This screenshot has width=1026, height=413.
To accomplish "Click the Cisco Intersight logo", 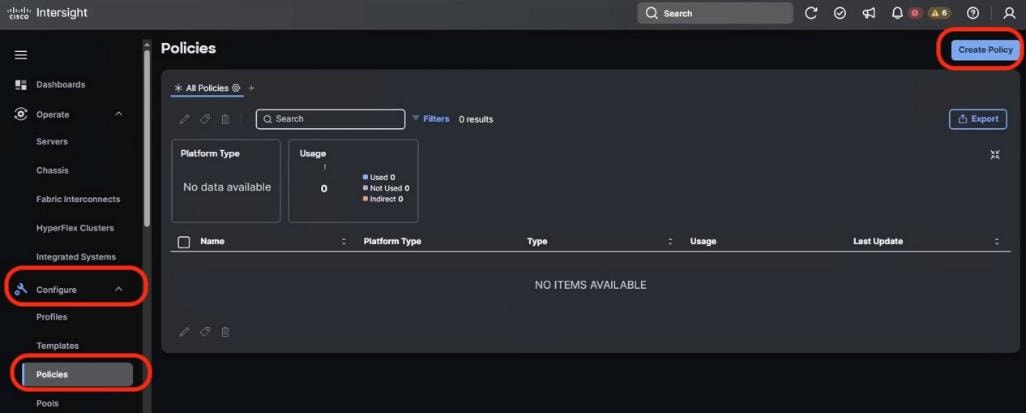I will 47,13.
